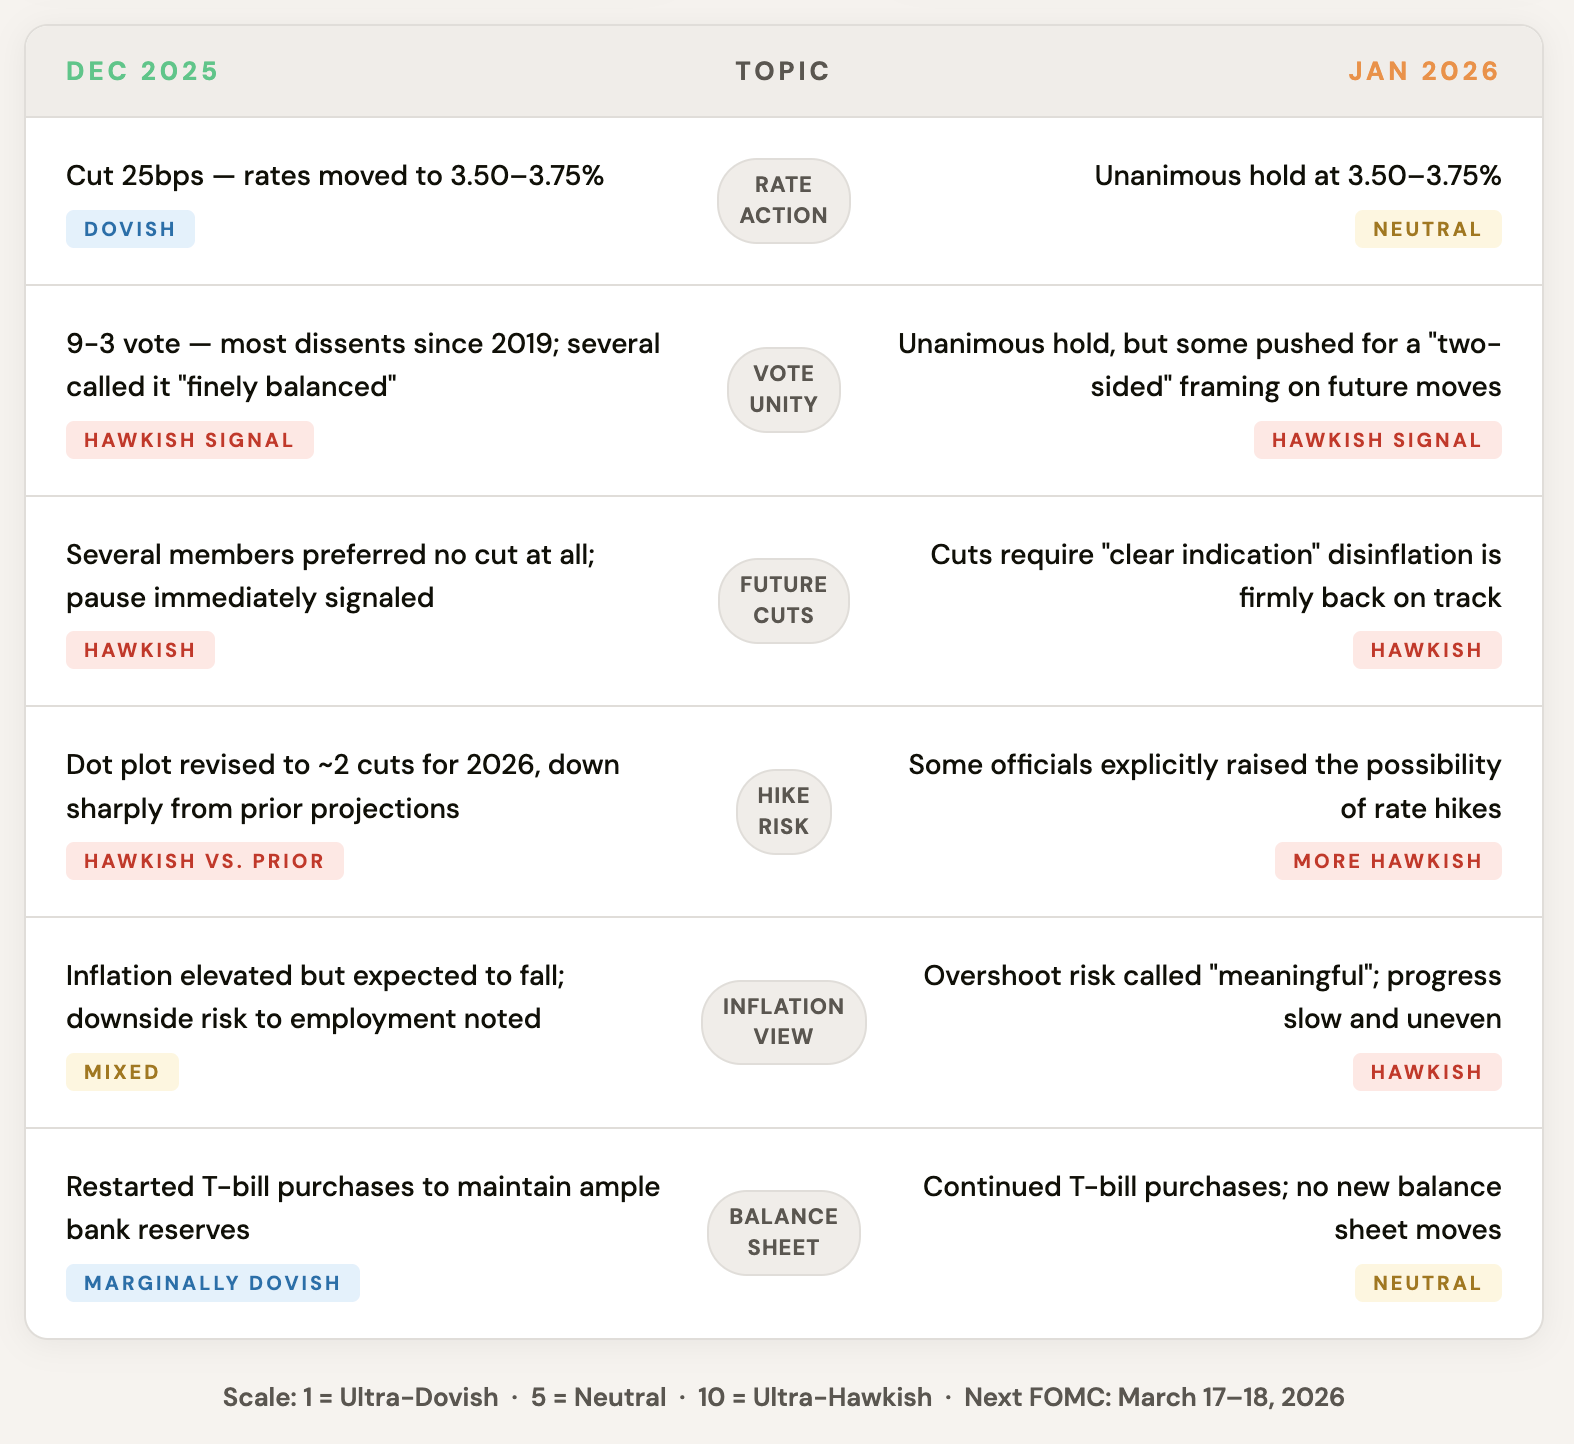Screen dimensions: 1574x1444
Task: Click the HIKE RISK topic pill
Action: point(783,811)
